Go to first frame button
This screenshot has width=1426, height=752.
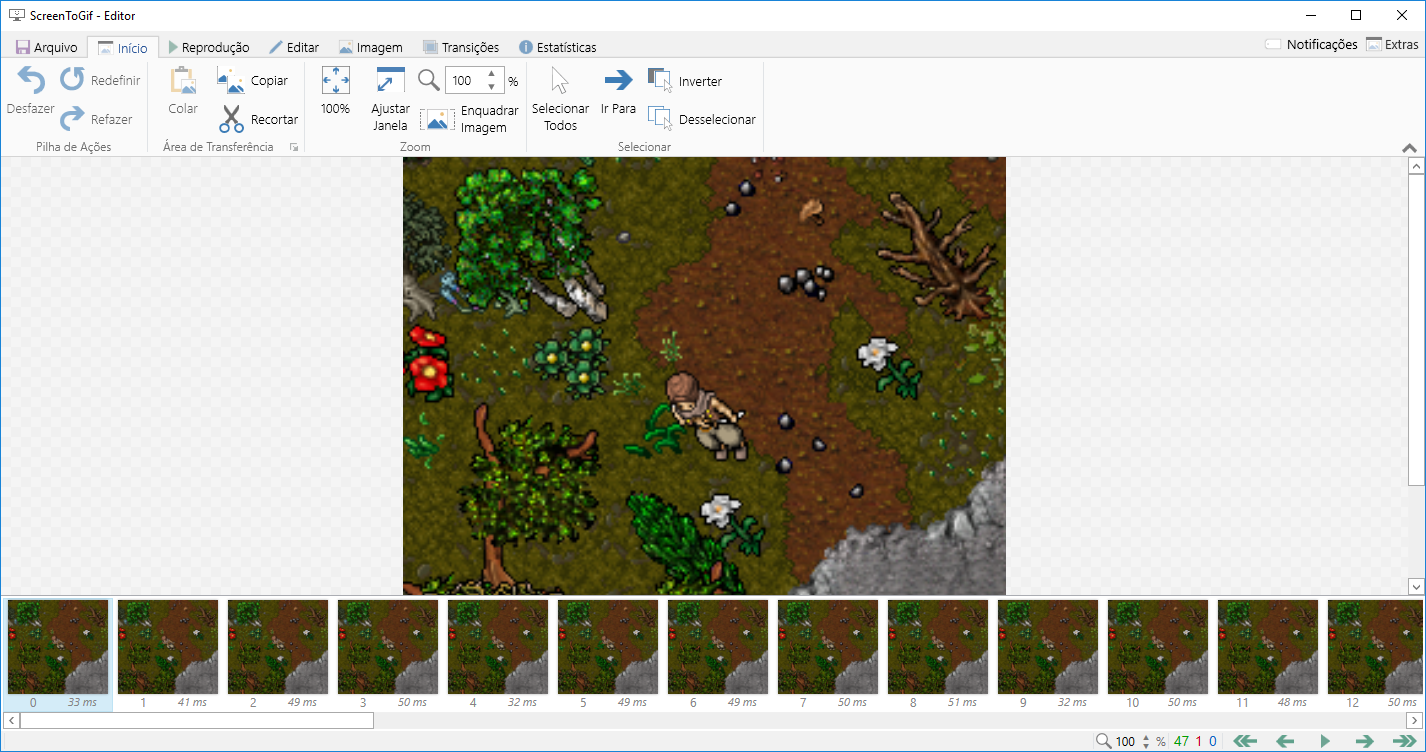click(x=1245, y=741)
